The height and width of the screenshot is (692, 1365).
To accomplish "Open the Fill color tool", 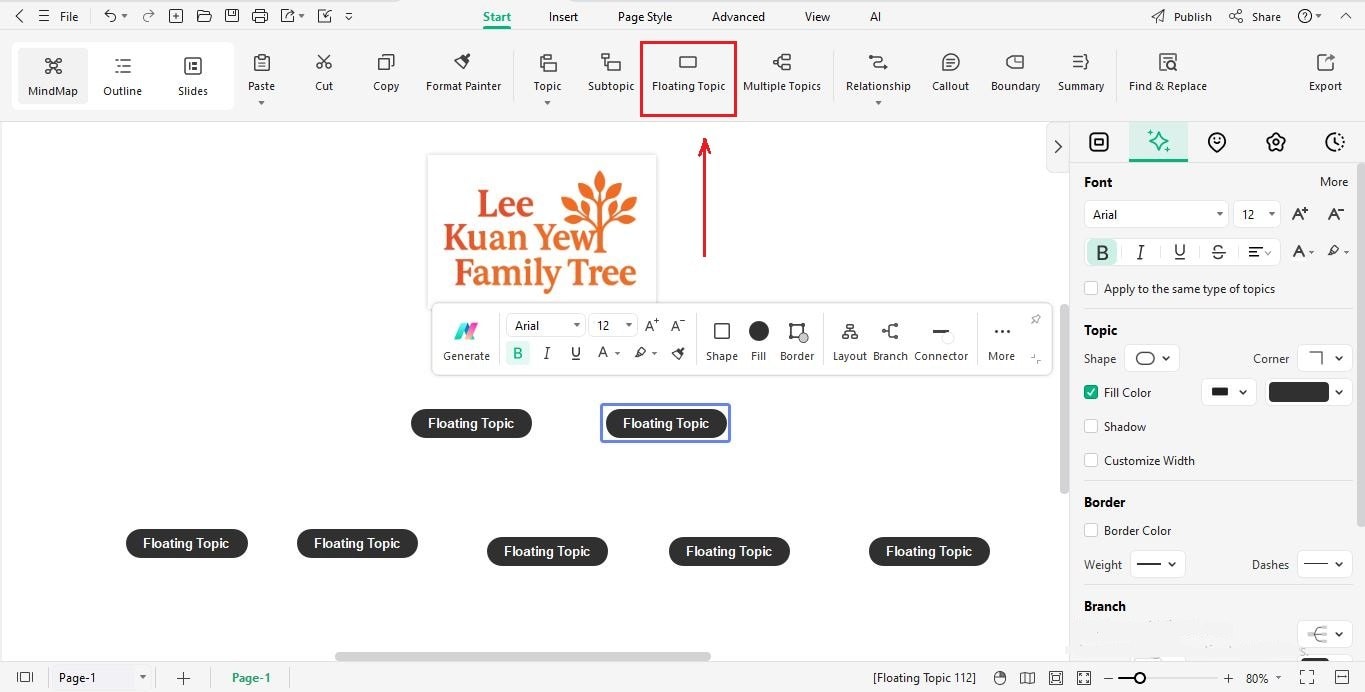I will 758,340.
